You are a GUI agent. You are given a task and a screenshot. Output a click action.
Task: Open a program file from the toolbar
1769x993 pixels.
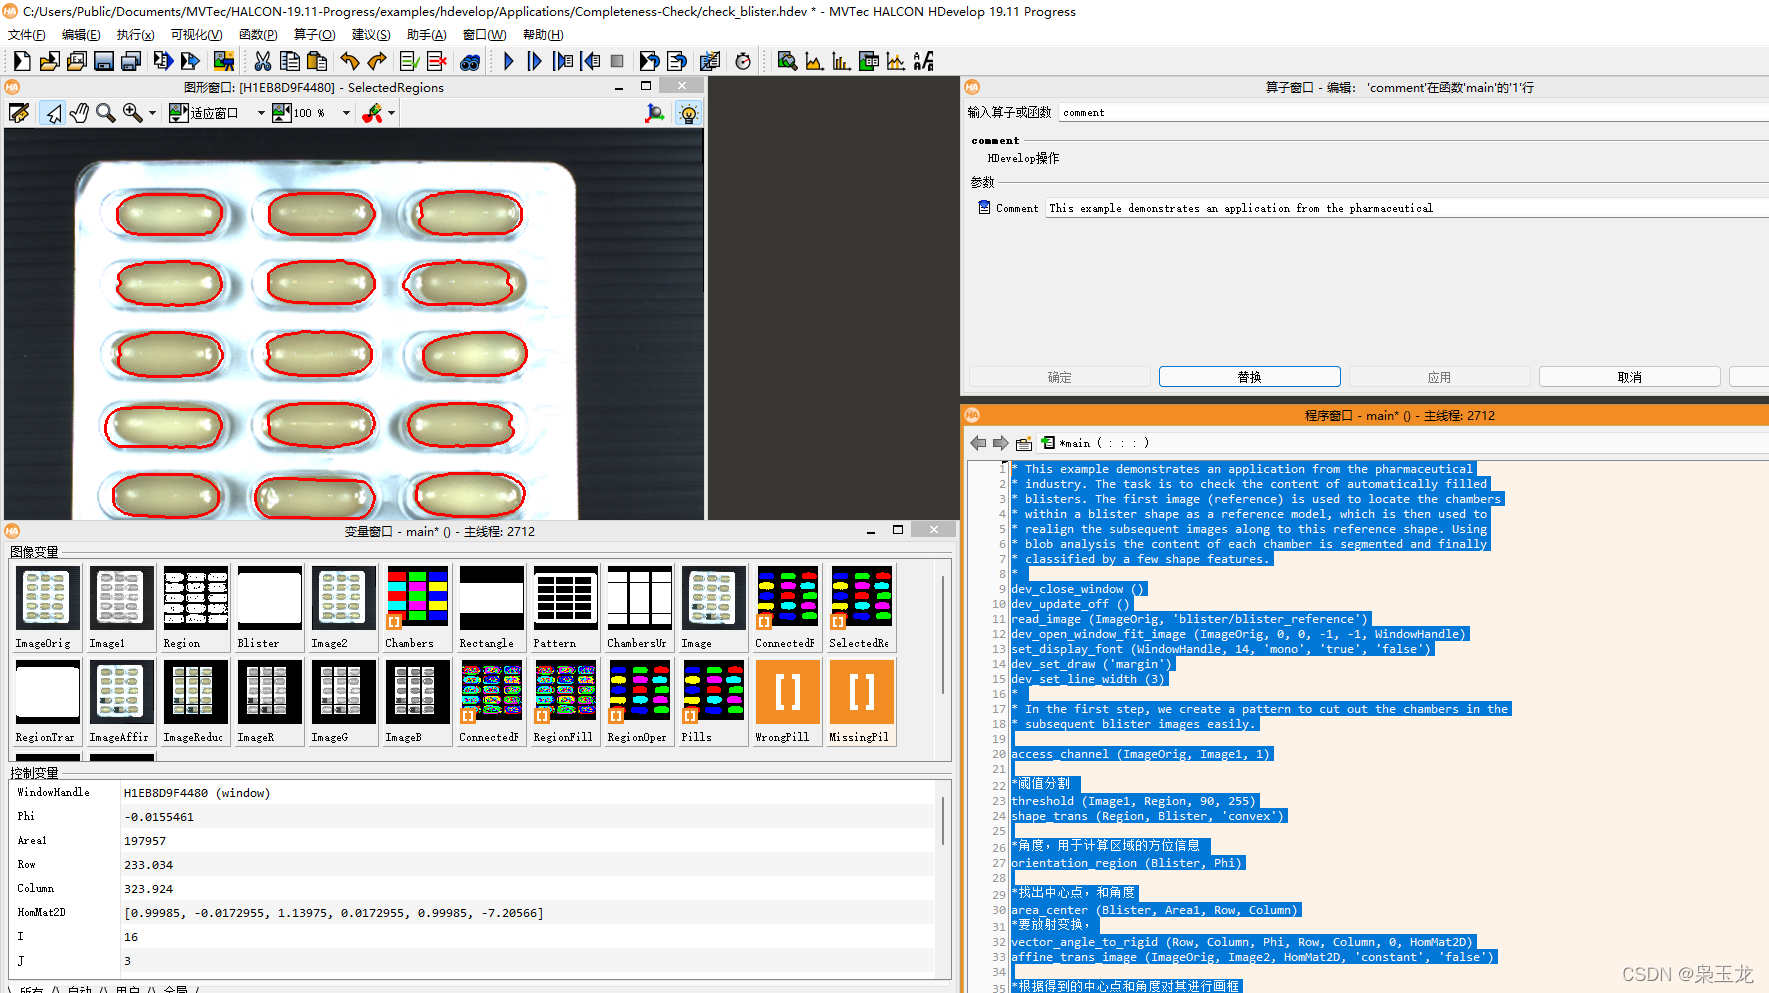[49, 61]
